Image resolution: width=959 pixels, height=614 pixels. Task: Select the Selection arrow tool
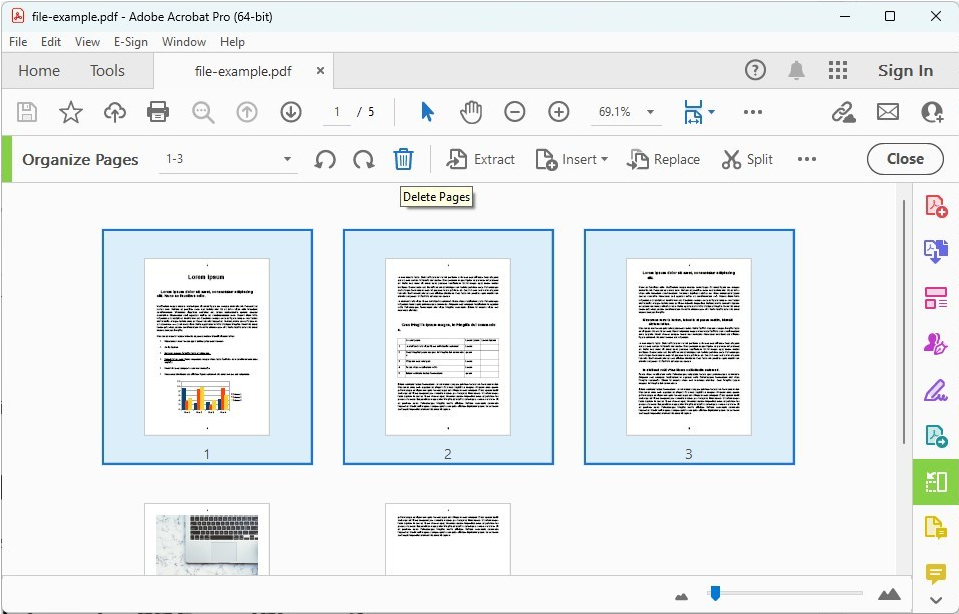(x=424, y=112)
